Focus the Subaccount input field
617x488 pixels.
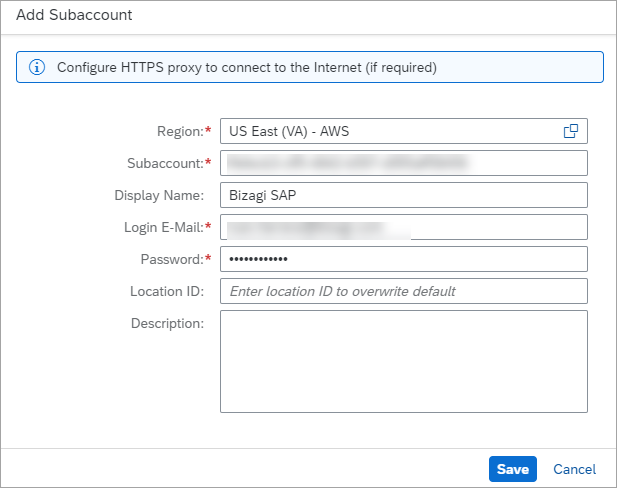404,163
